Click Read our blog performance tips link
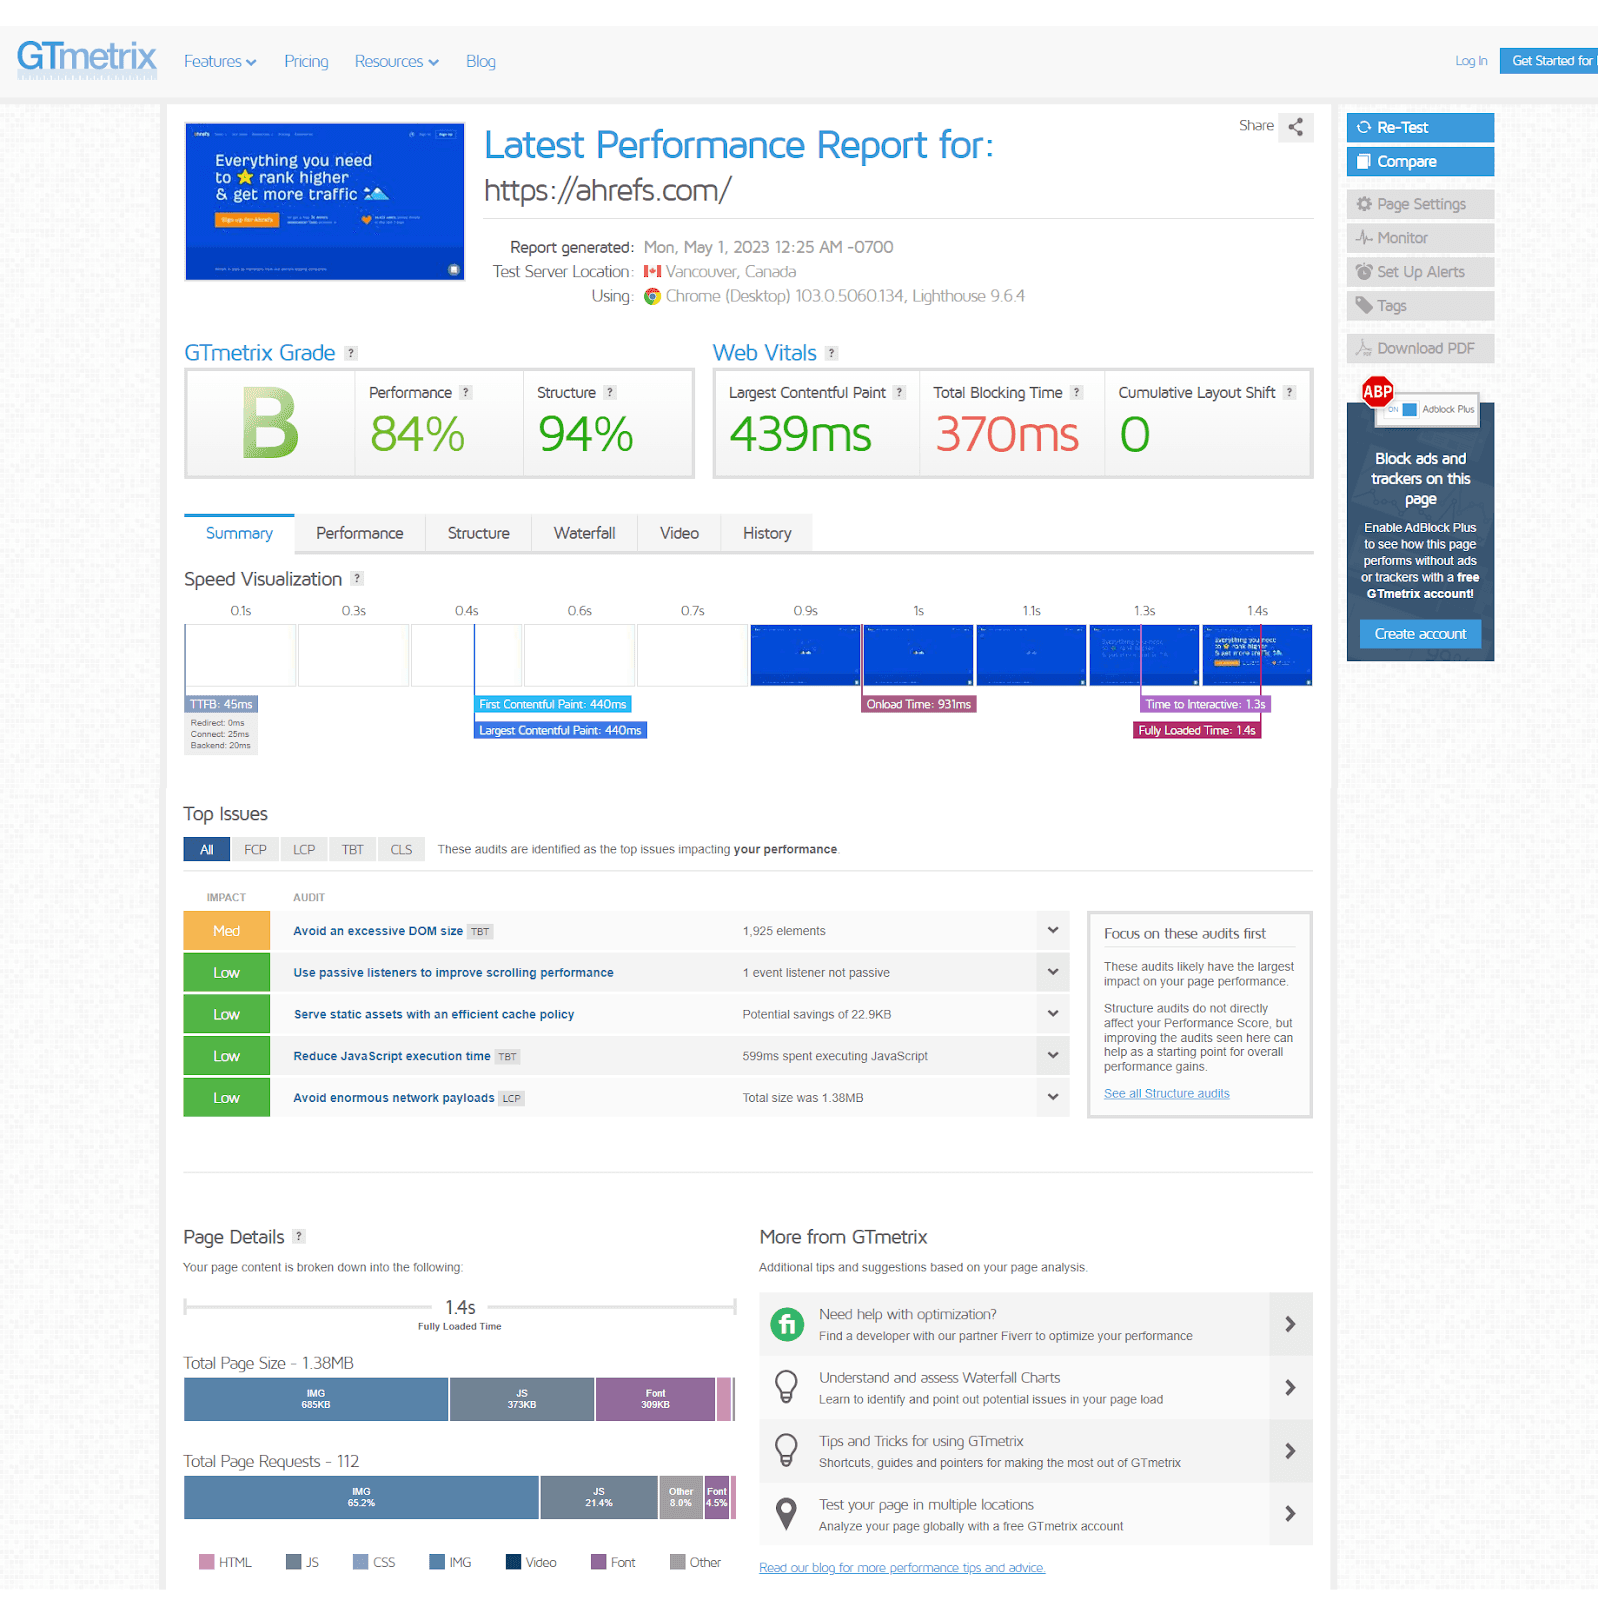 point(902,1567)
